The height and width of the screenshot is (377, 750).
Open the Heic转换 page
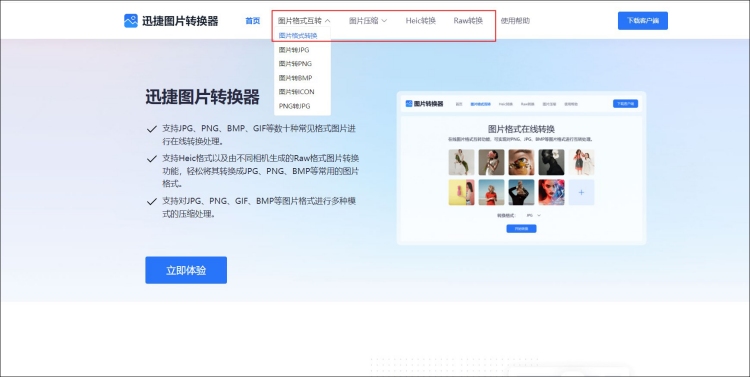point(421,21)
